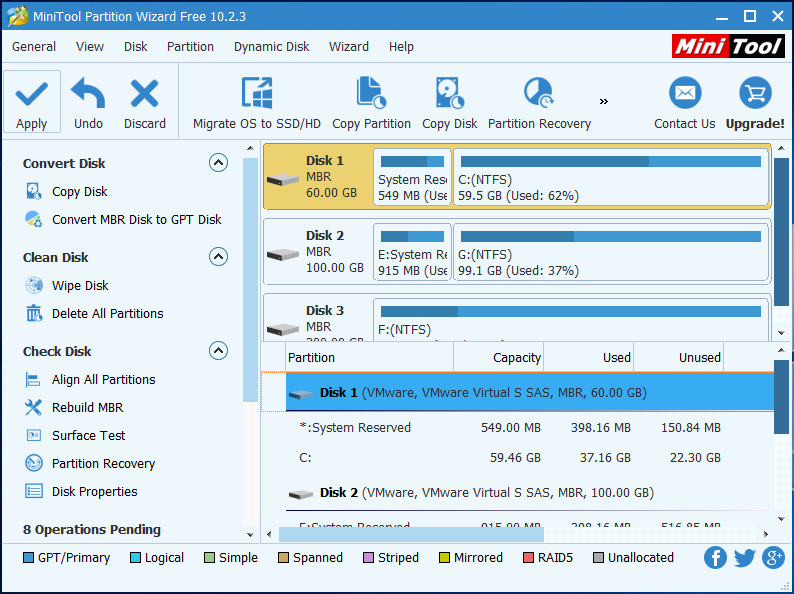Choose Align All Partitions action
Viewport: 794px width, 594px height.
91,380
